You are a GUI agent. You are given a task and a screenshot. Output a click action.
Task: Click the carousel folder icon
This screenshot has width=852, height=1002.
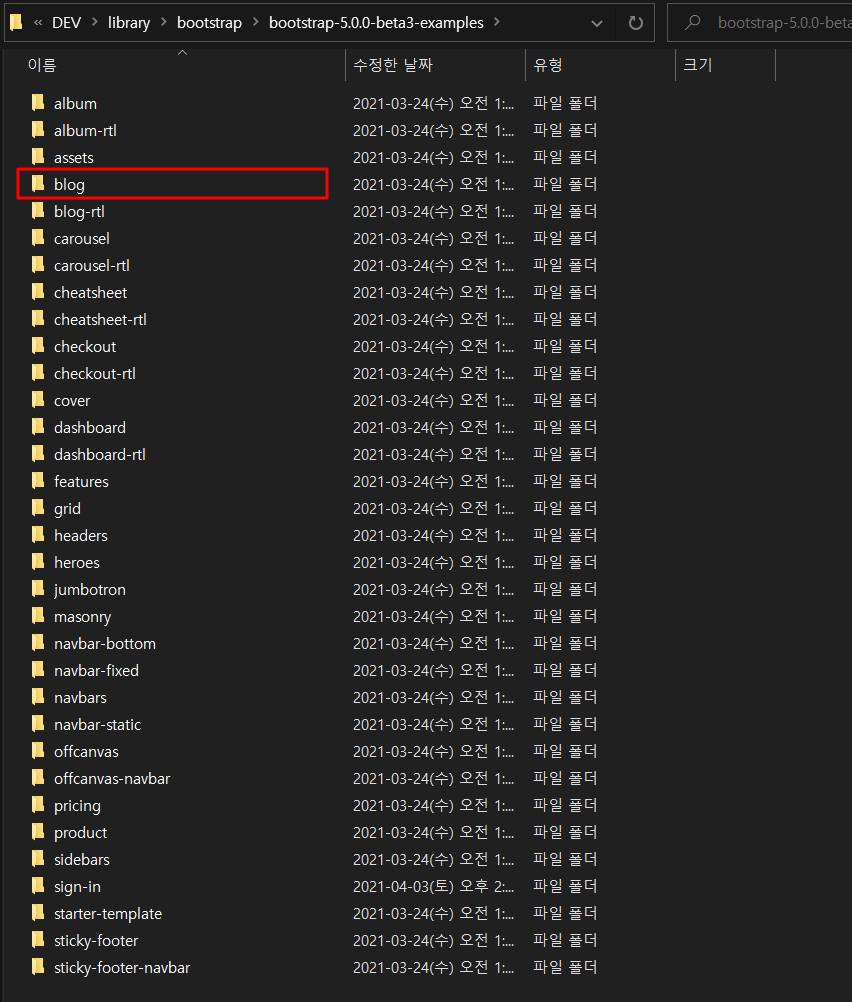click(x=38, y=238)
